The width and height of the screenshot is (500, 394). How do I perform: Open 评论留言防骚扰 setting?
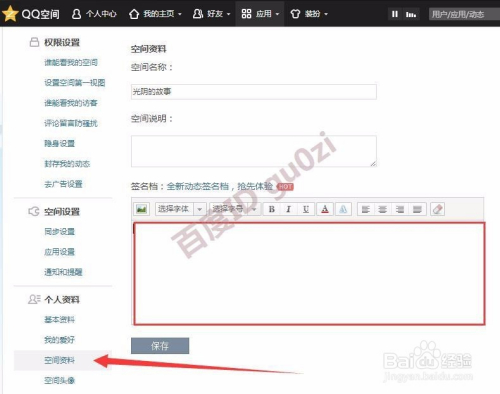tap(71, 123)
